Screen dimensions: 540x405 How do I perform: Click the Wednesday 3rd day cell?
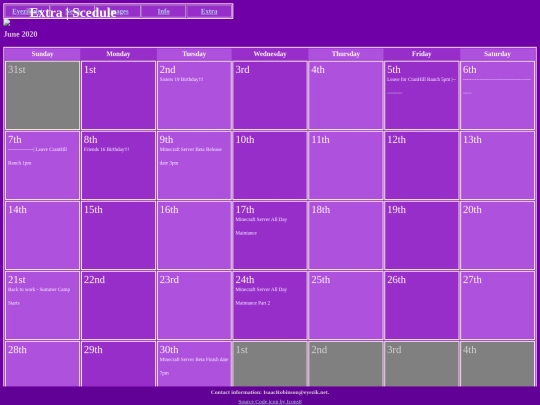point(270,95)
